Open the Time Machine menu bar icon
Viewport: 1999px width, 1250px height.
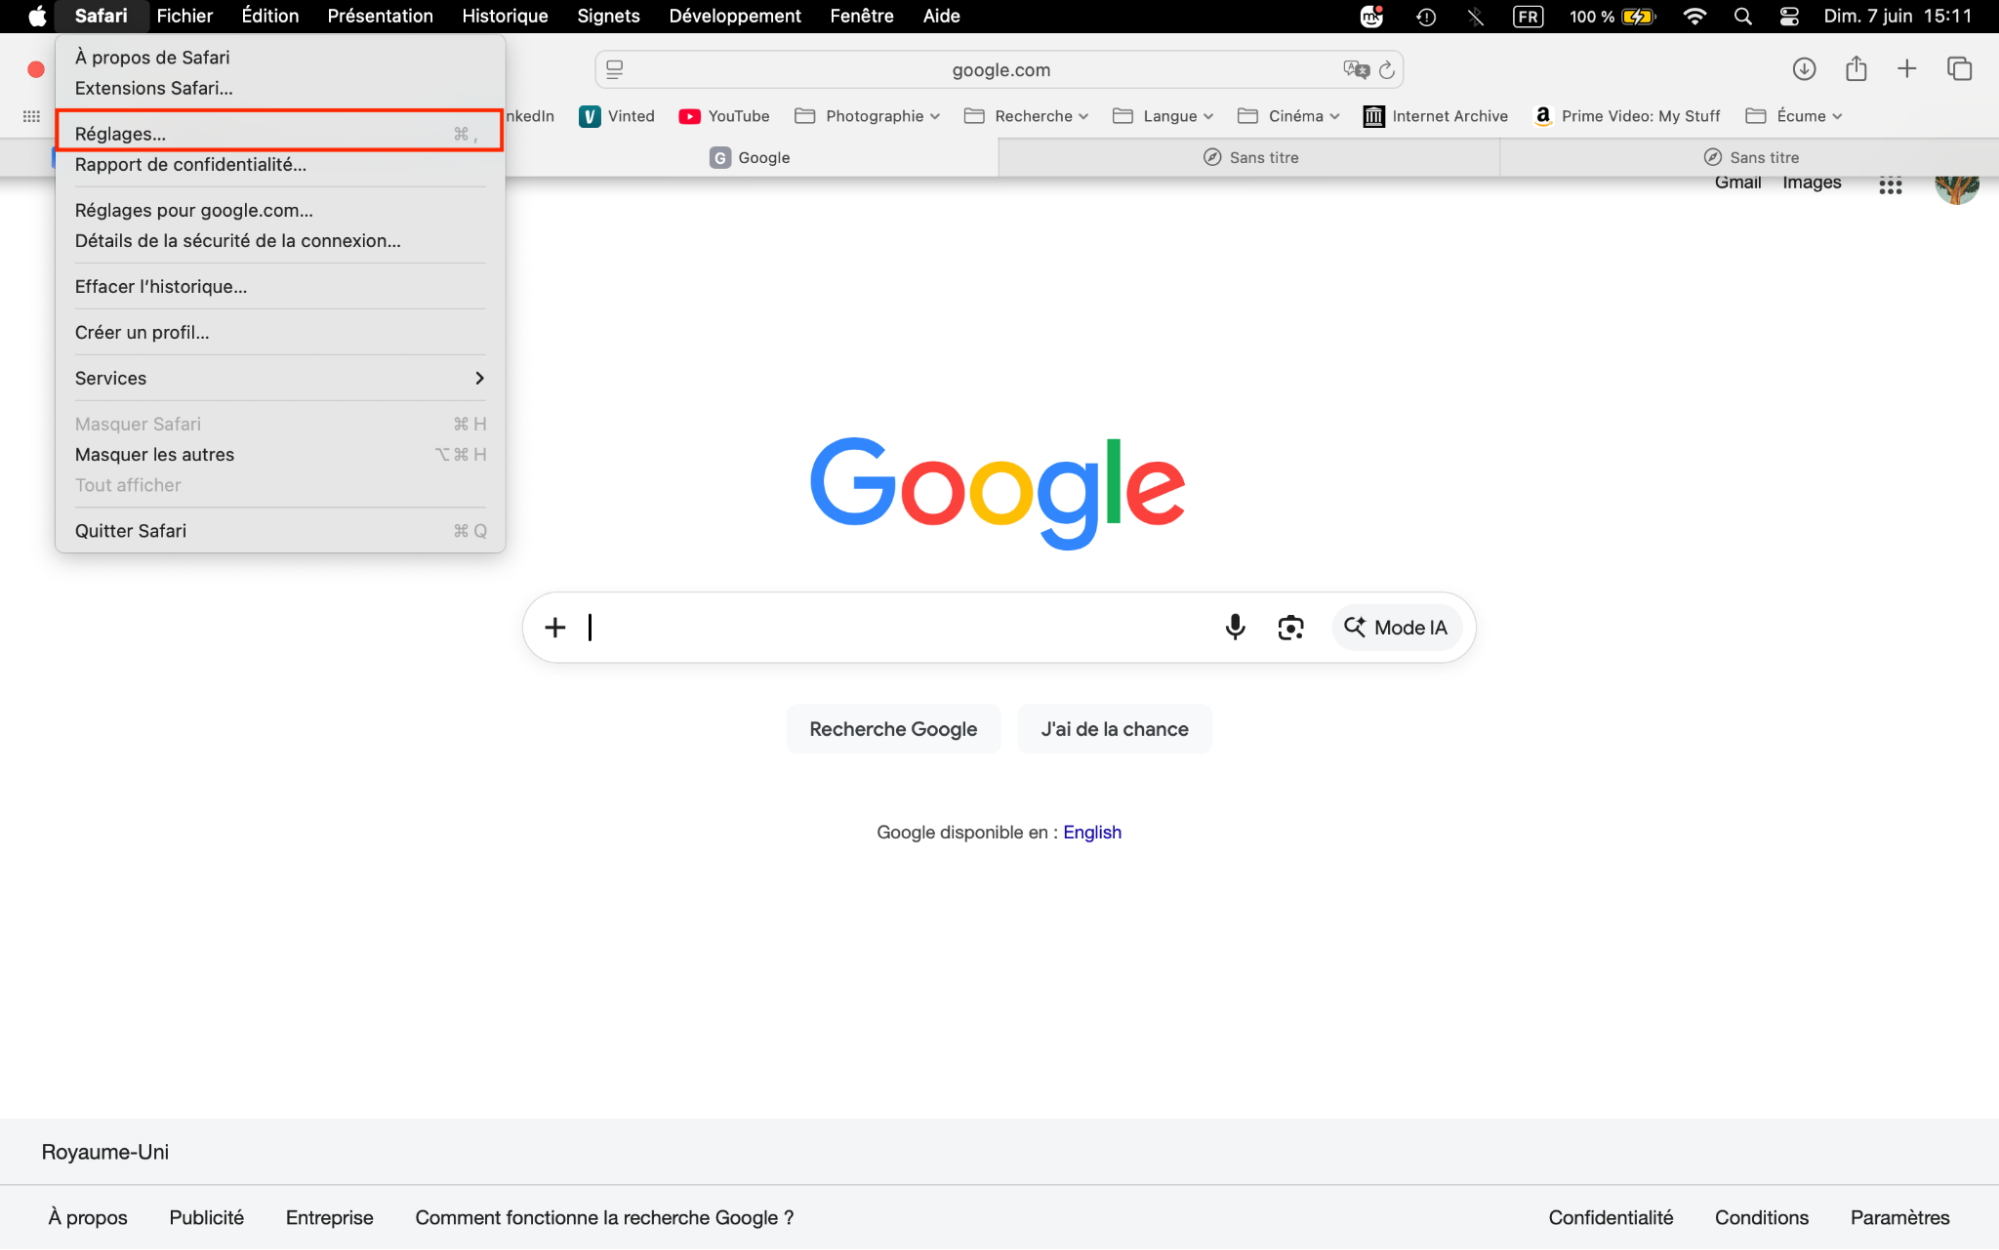pos(1426,16)
